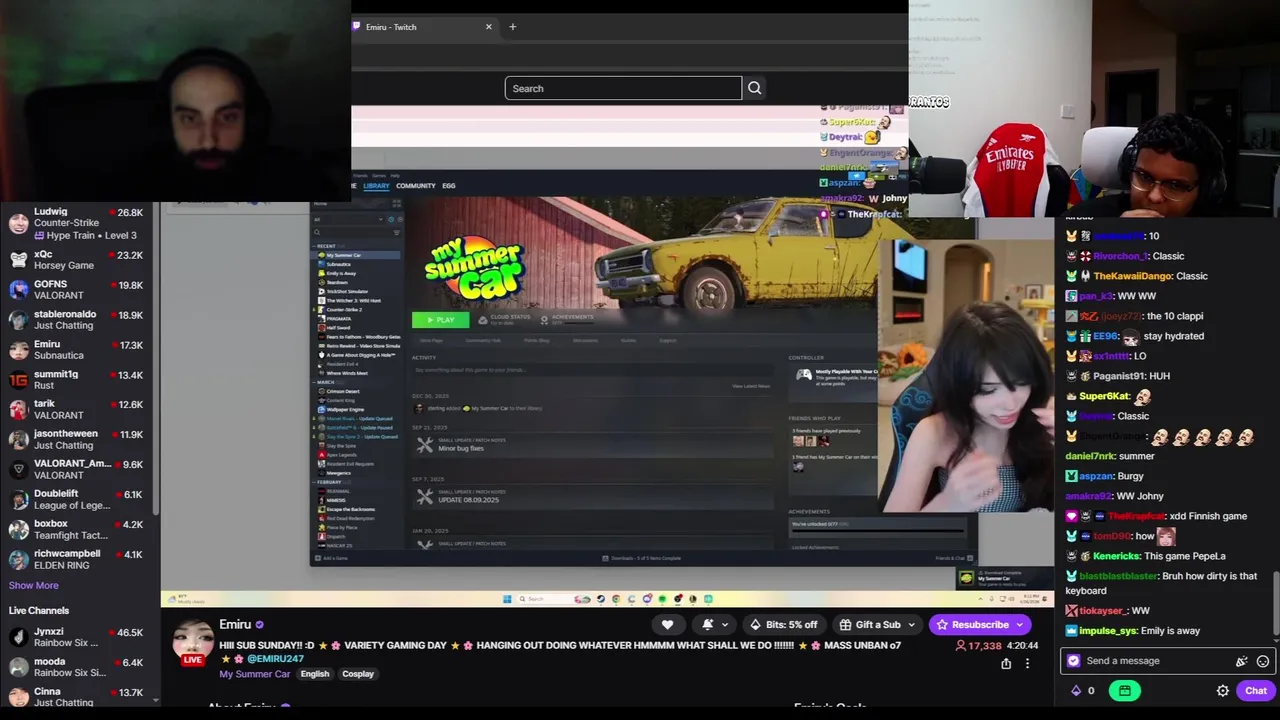Open mooda live channel
The width and height of the screenshot is (1280, 720).
click(x=78, y=667)
